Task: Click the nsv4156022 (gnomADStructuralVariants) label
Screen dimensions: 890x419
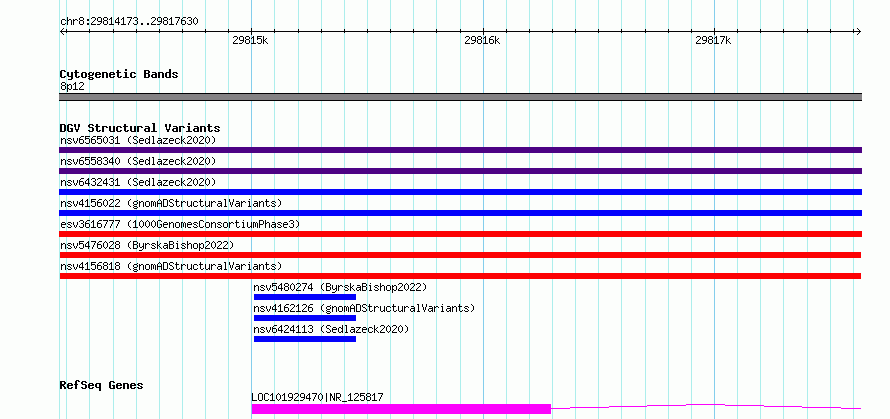Action: point(171,203)
